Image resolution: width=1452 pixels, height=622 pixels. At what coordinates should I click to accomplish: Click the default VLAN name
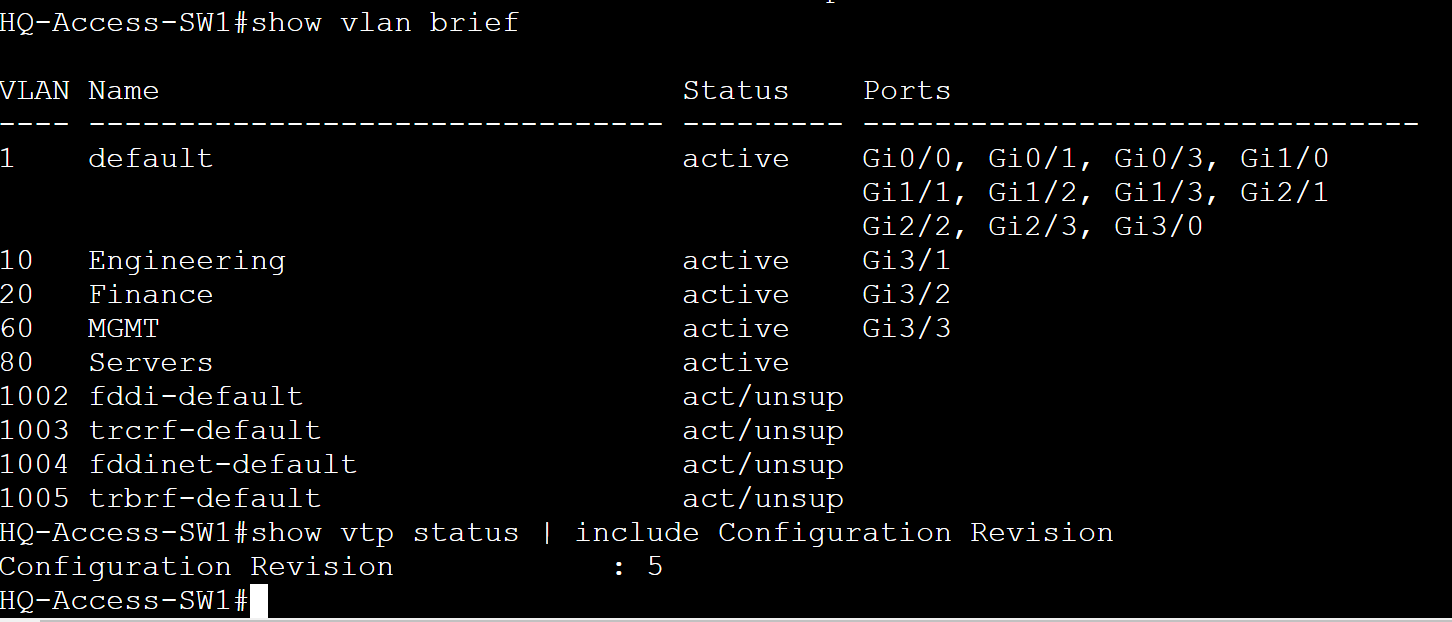151,159
